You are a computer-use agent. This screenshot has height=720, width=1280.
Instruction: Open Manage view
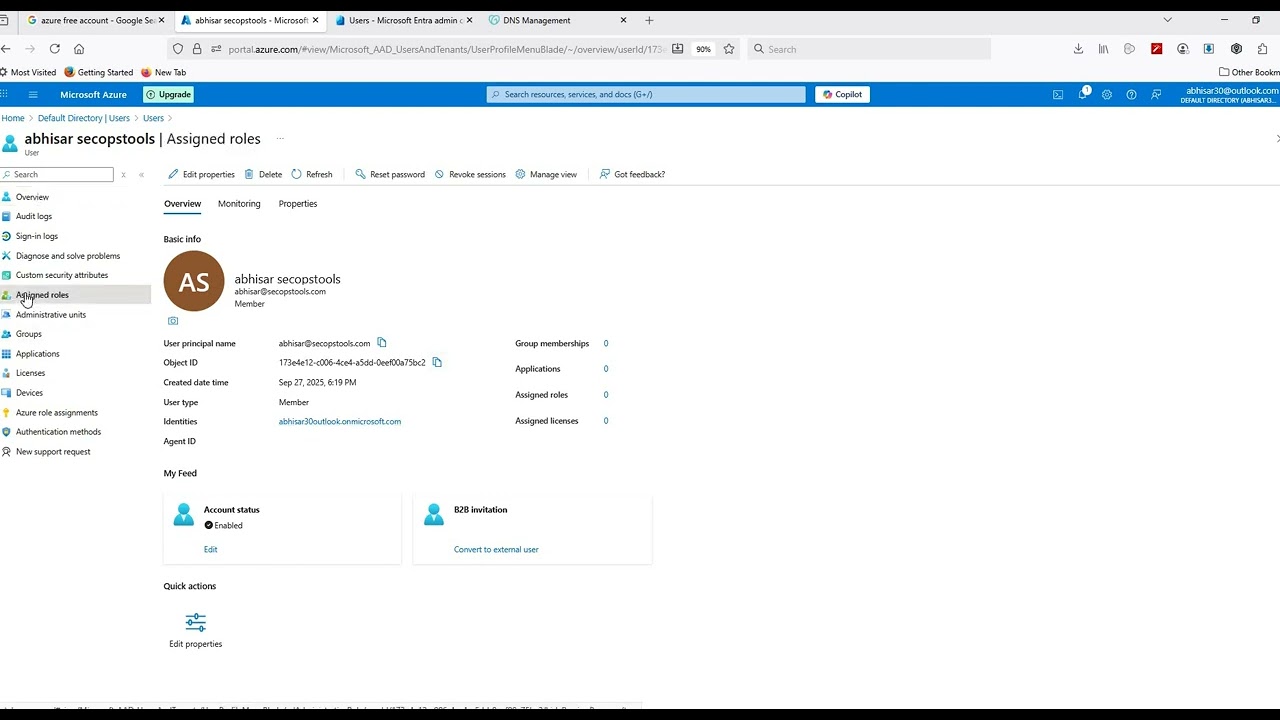[x=546, y=174]
